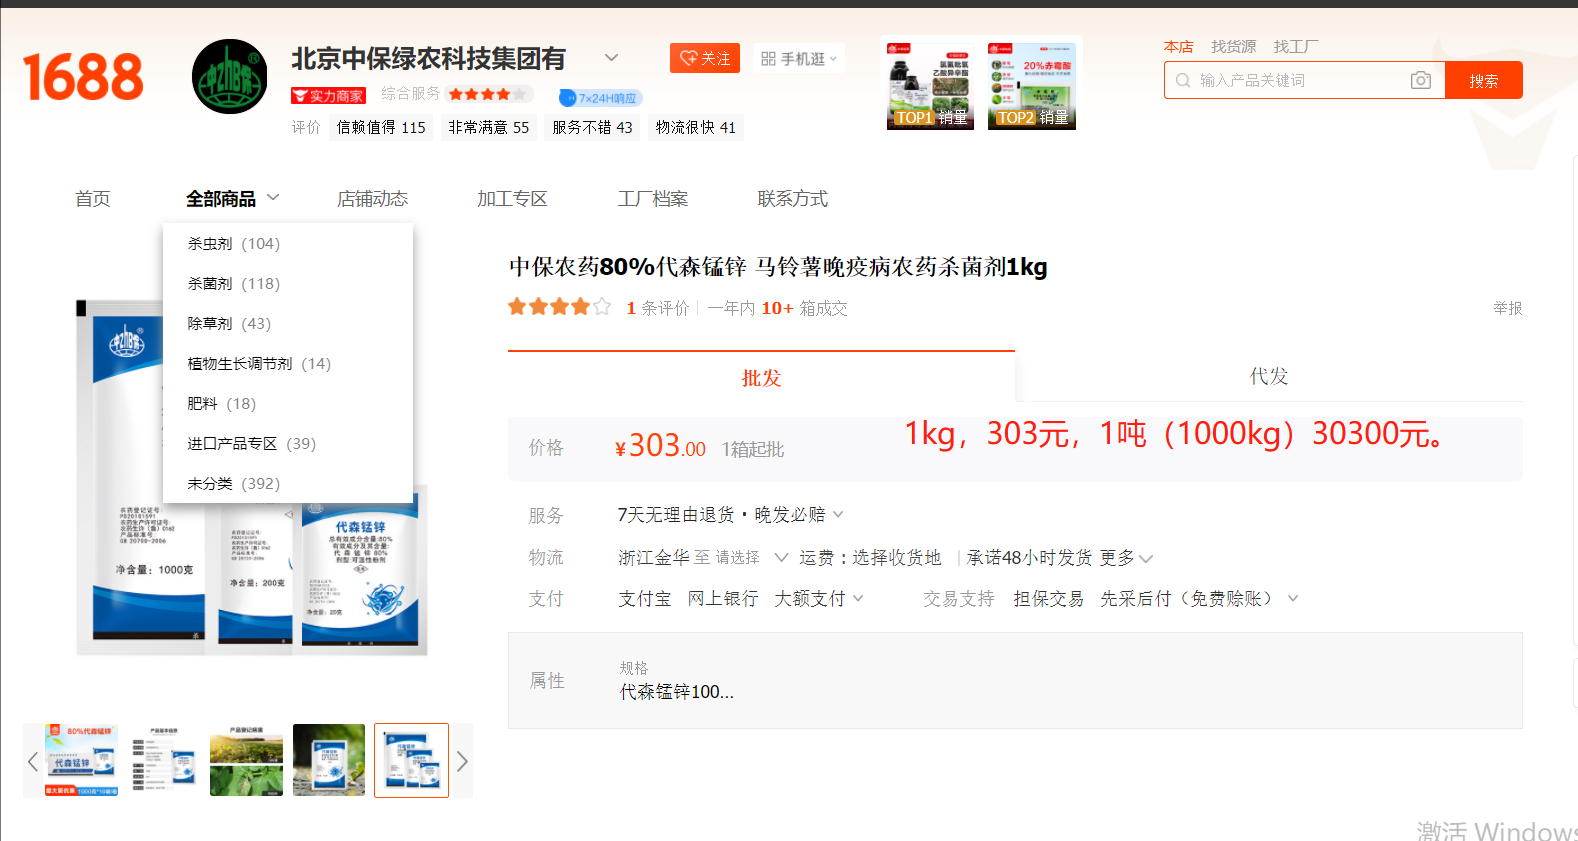The width and height of the screenshot is (1578, 841).
Task: Open the 手机逛 QR dropdown
Action: pos(799,59)
